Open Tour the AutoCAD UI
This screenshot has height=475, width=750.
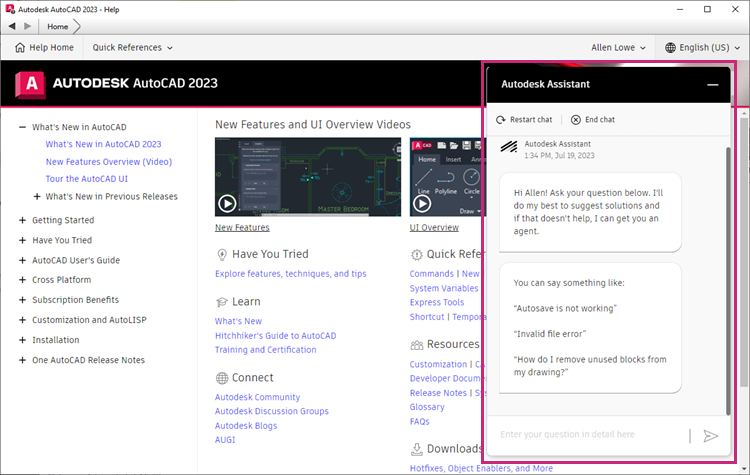tap(87, 179)
